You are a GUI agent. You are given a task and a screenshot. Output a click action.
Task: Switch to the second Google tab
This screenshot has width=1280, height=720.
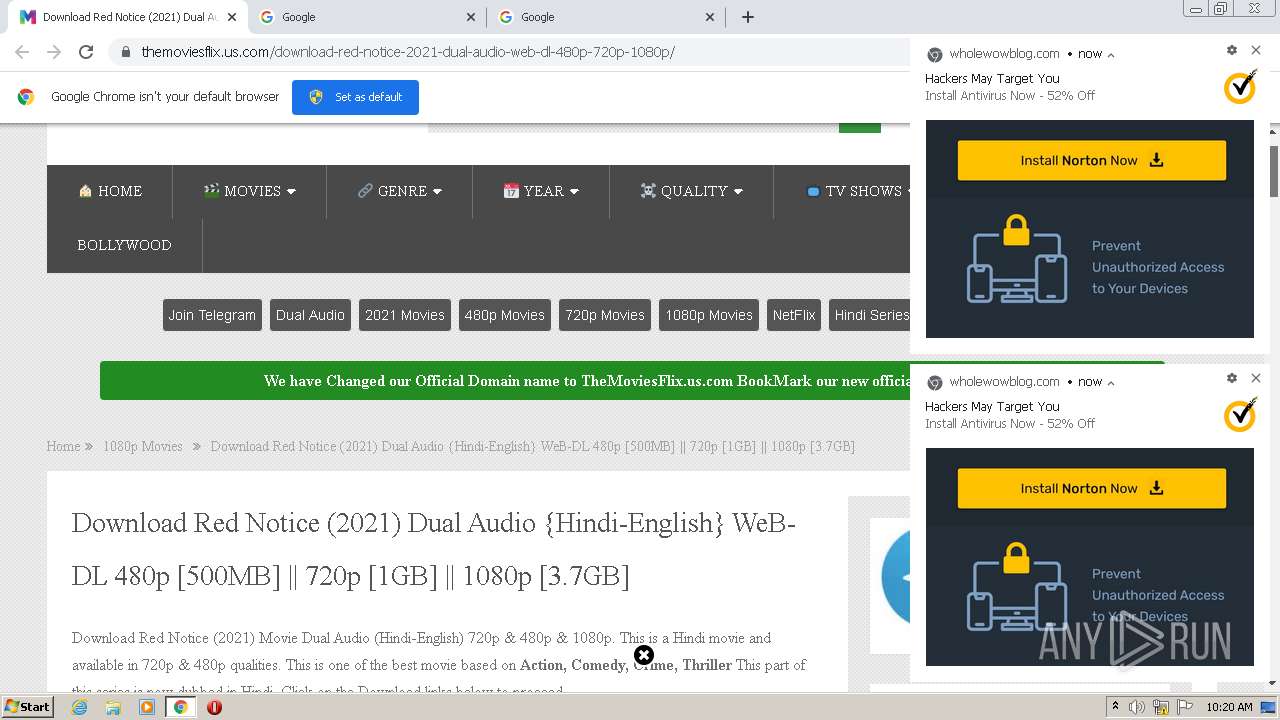(x=368, y=17)
